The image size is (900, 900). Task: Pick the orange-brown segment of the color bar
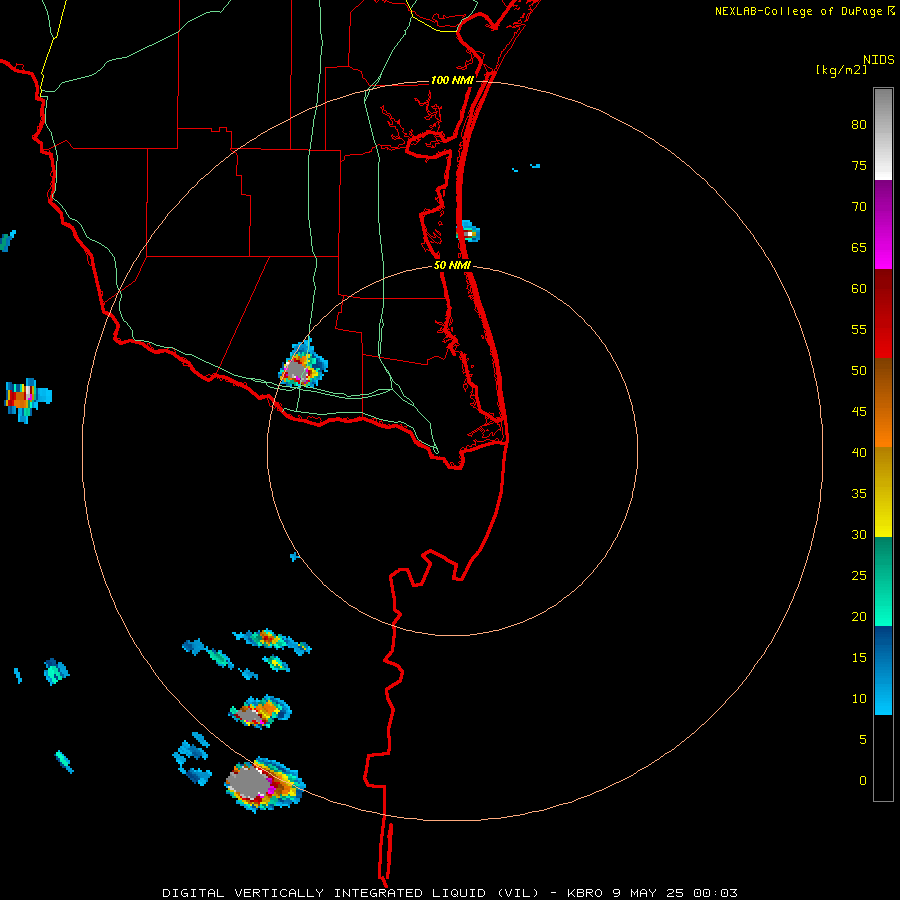(883, 402)
